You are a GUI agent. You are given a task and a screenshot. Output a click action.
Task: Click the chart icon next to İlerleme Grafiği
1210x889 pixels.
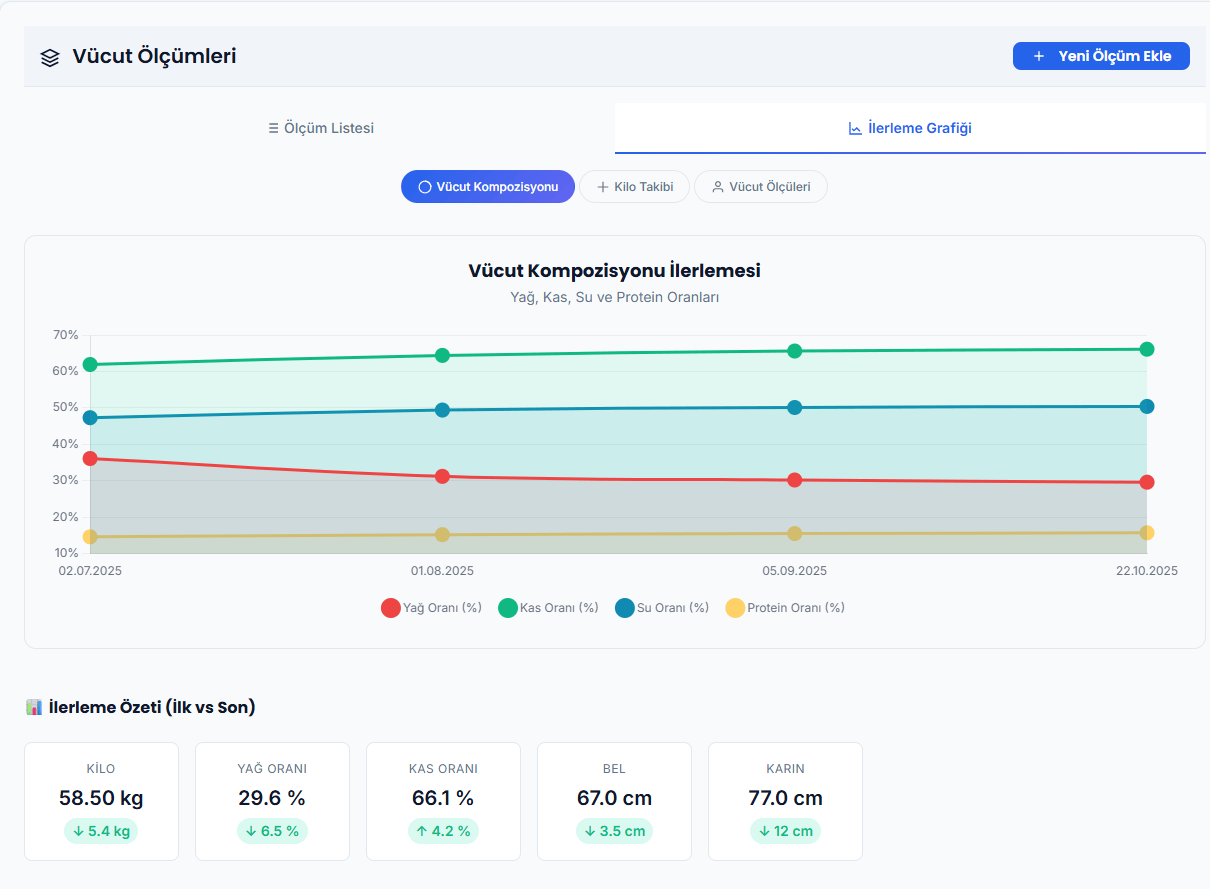click(x=855, y=128)
